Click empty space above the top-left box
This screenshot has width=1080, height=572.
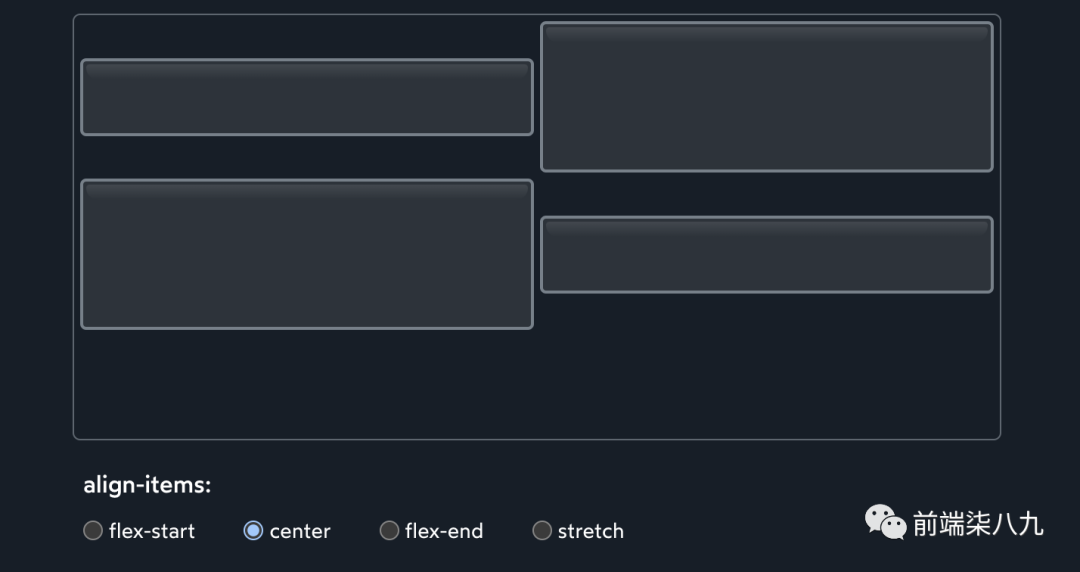[x=307, y=37]
